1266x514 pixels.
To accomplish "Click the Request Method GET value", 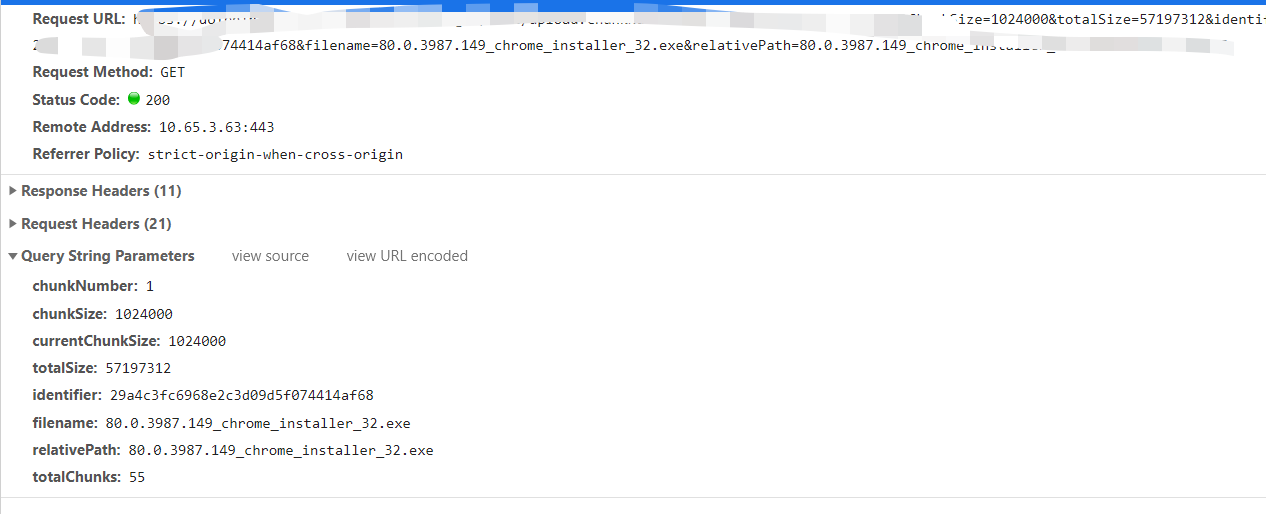I will click(173, 72).
